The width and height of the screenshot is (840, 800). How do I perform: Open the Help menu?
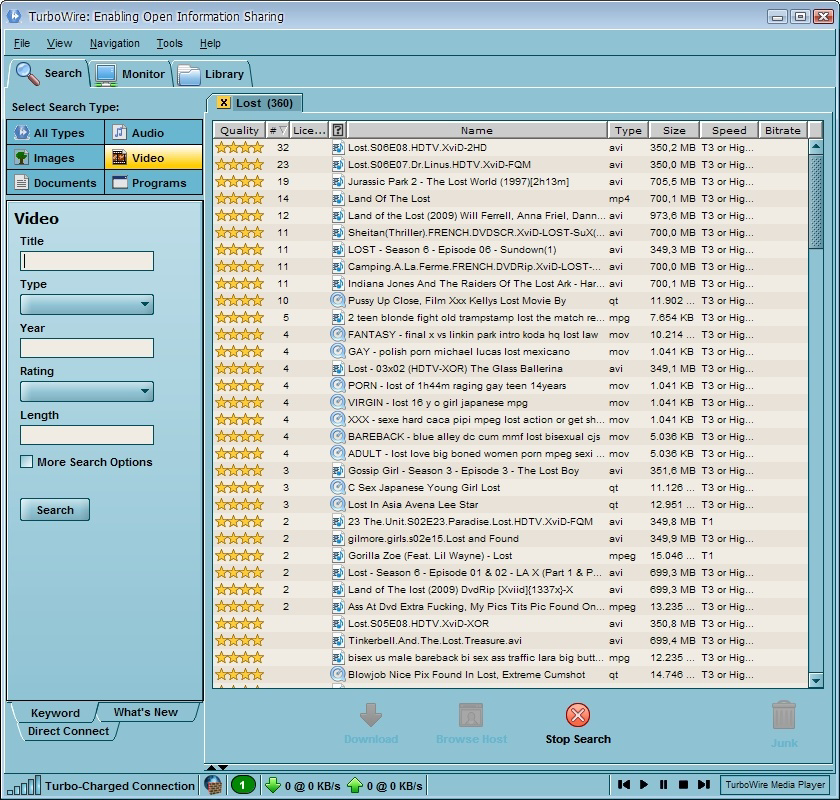[x=210, y=43]
